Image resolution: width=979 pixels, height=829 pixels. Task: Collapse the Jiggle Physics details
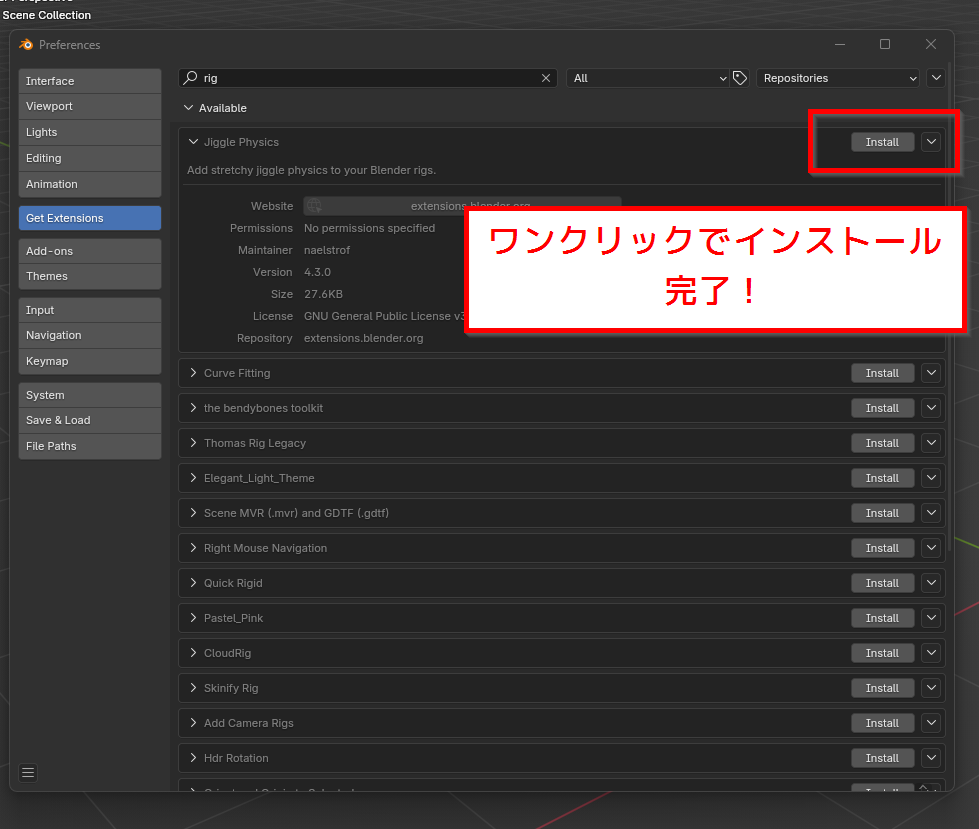pos(194,142)
